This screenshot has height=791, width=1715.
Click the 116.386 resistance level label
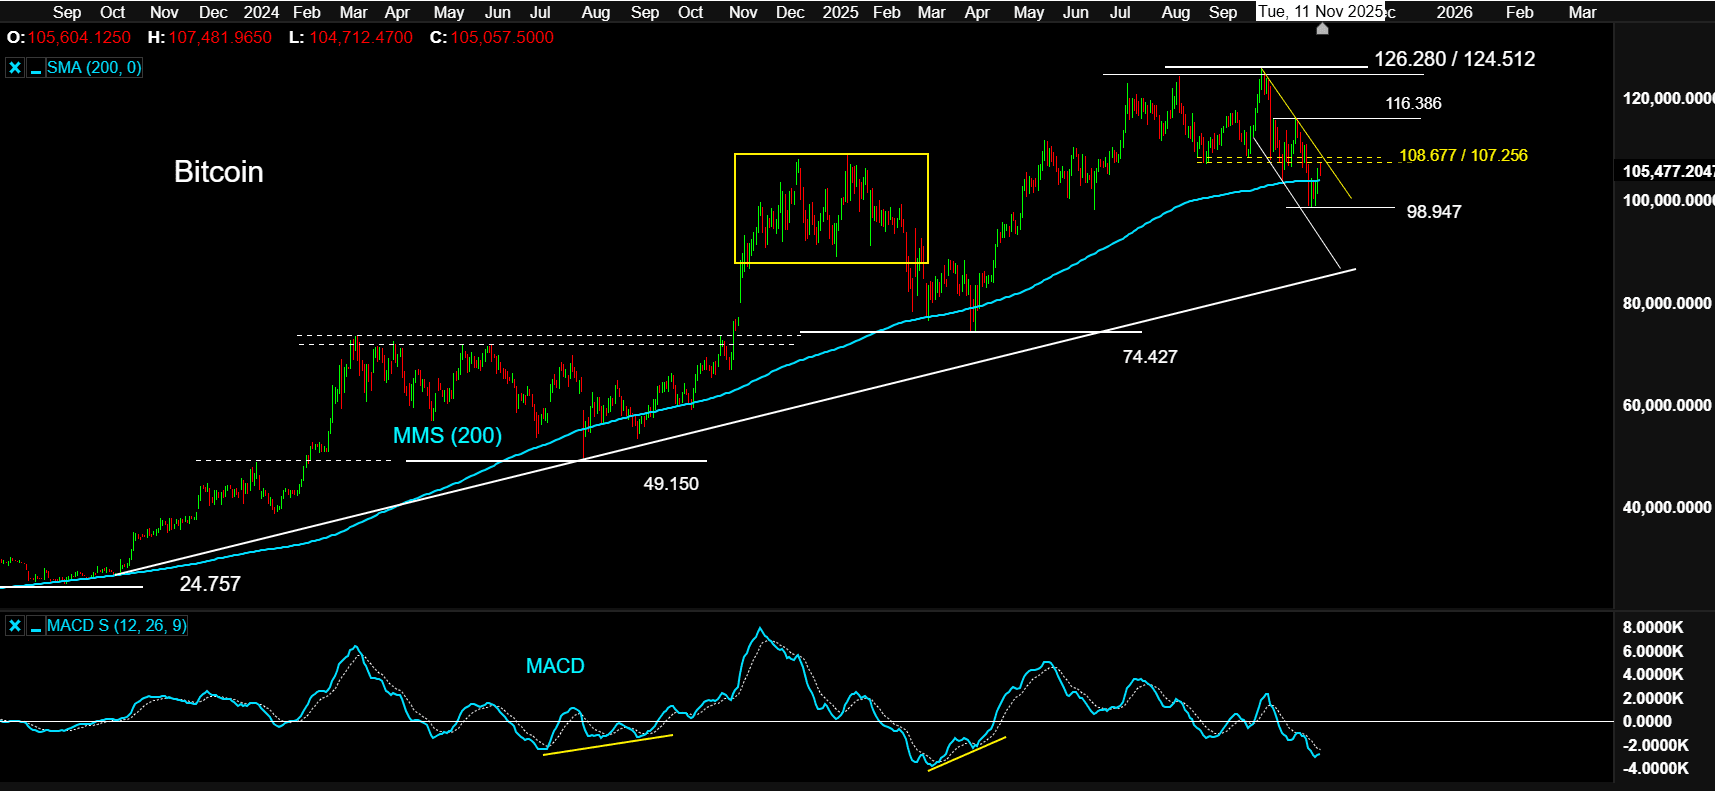[1412, 104]
